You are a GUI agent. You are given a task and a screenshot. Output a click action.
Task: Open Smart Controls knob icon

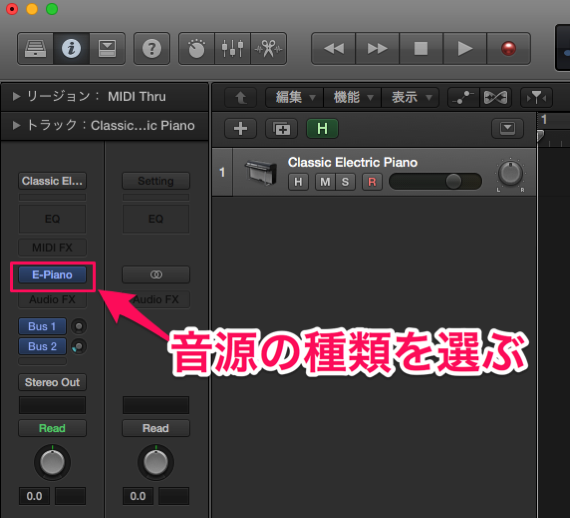[196, 48]
